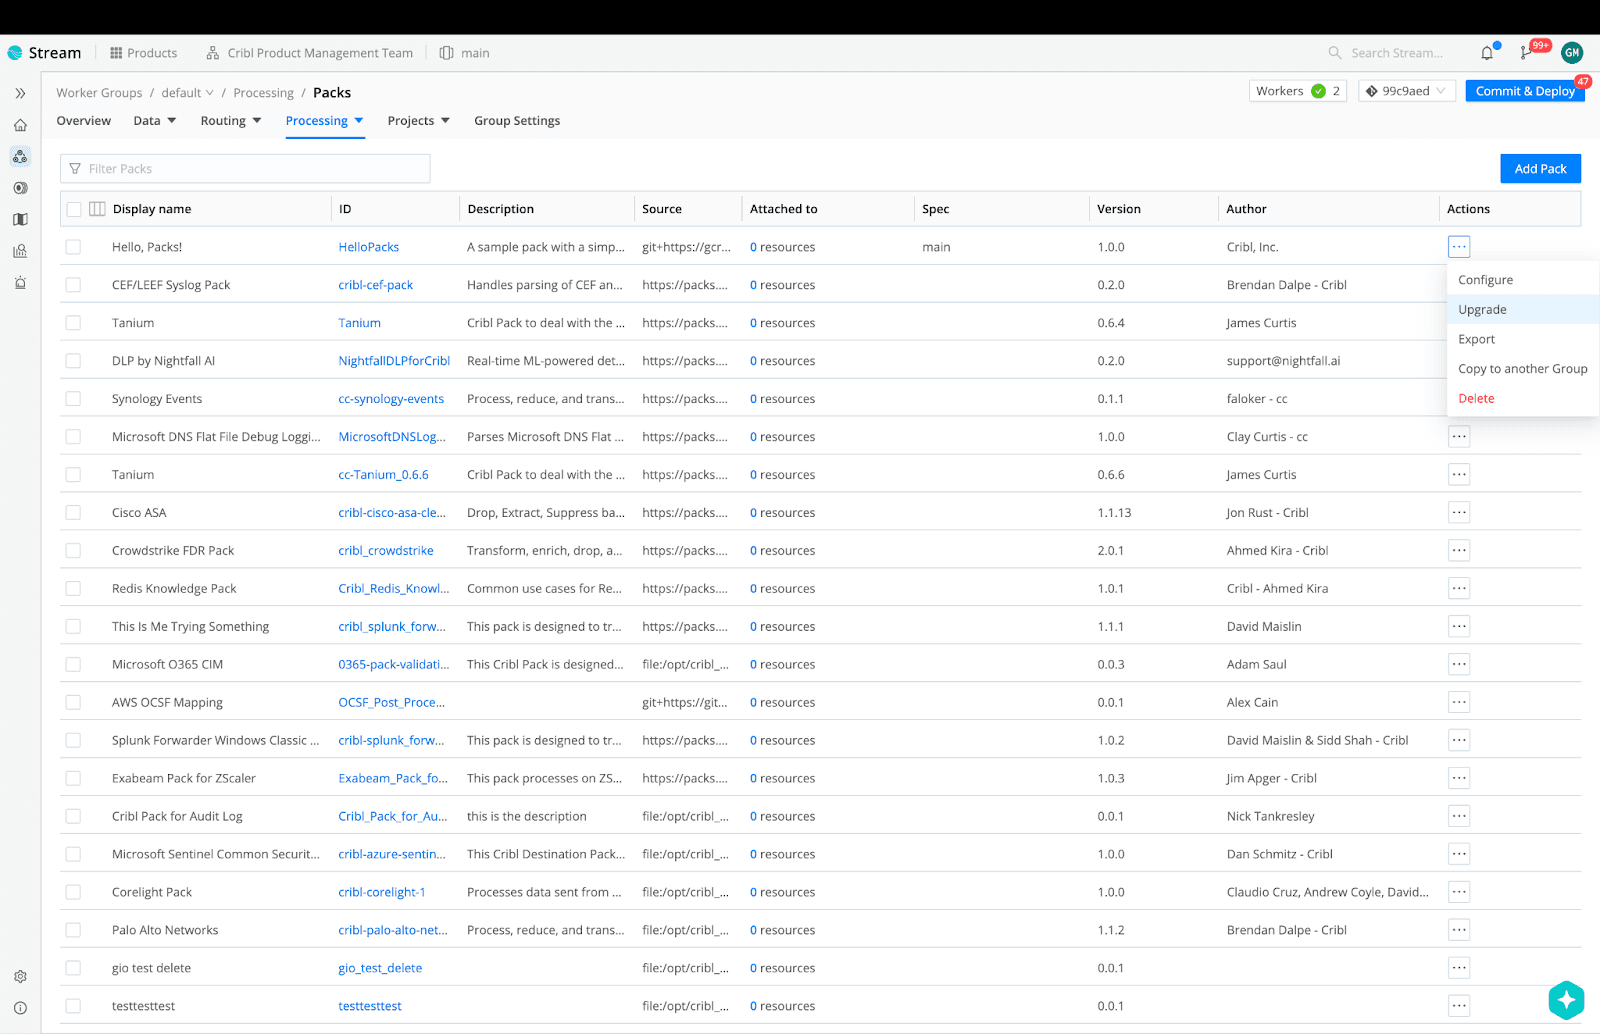Viewport: 1600px width, 1034px height.
Task: Toggle the select-all packs checkbox
Action: [x=74, y=209]
